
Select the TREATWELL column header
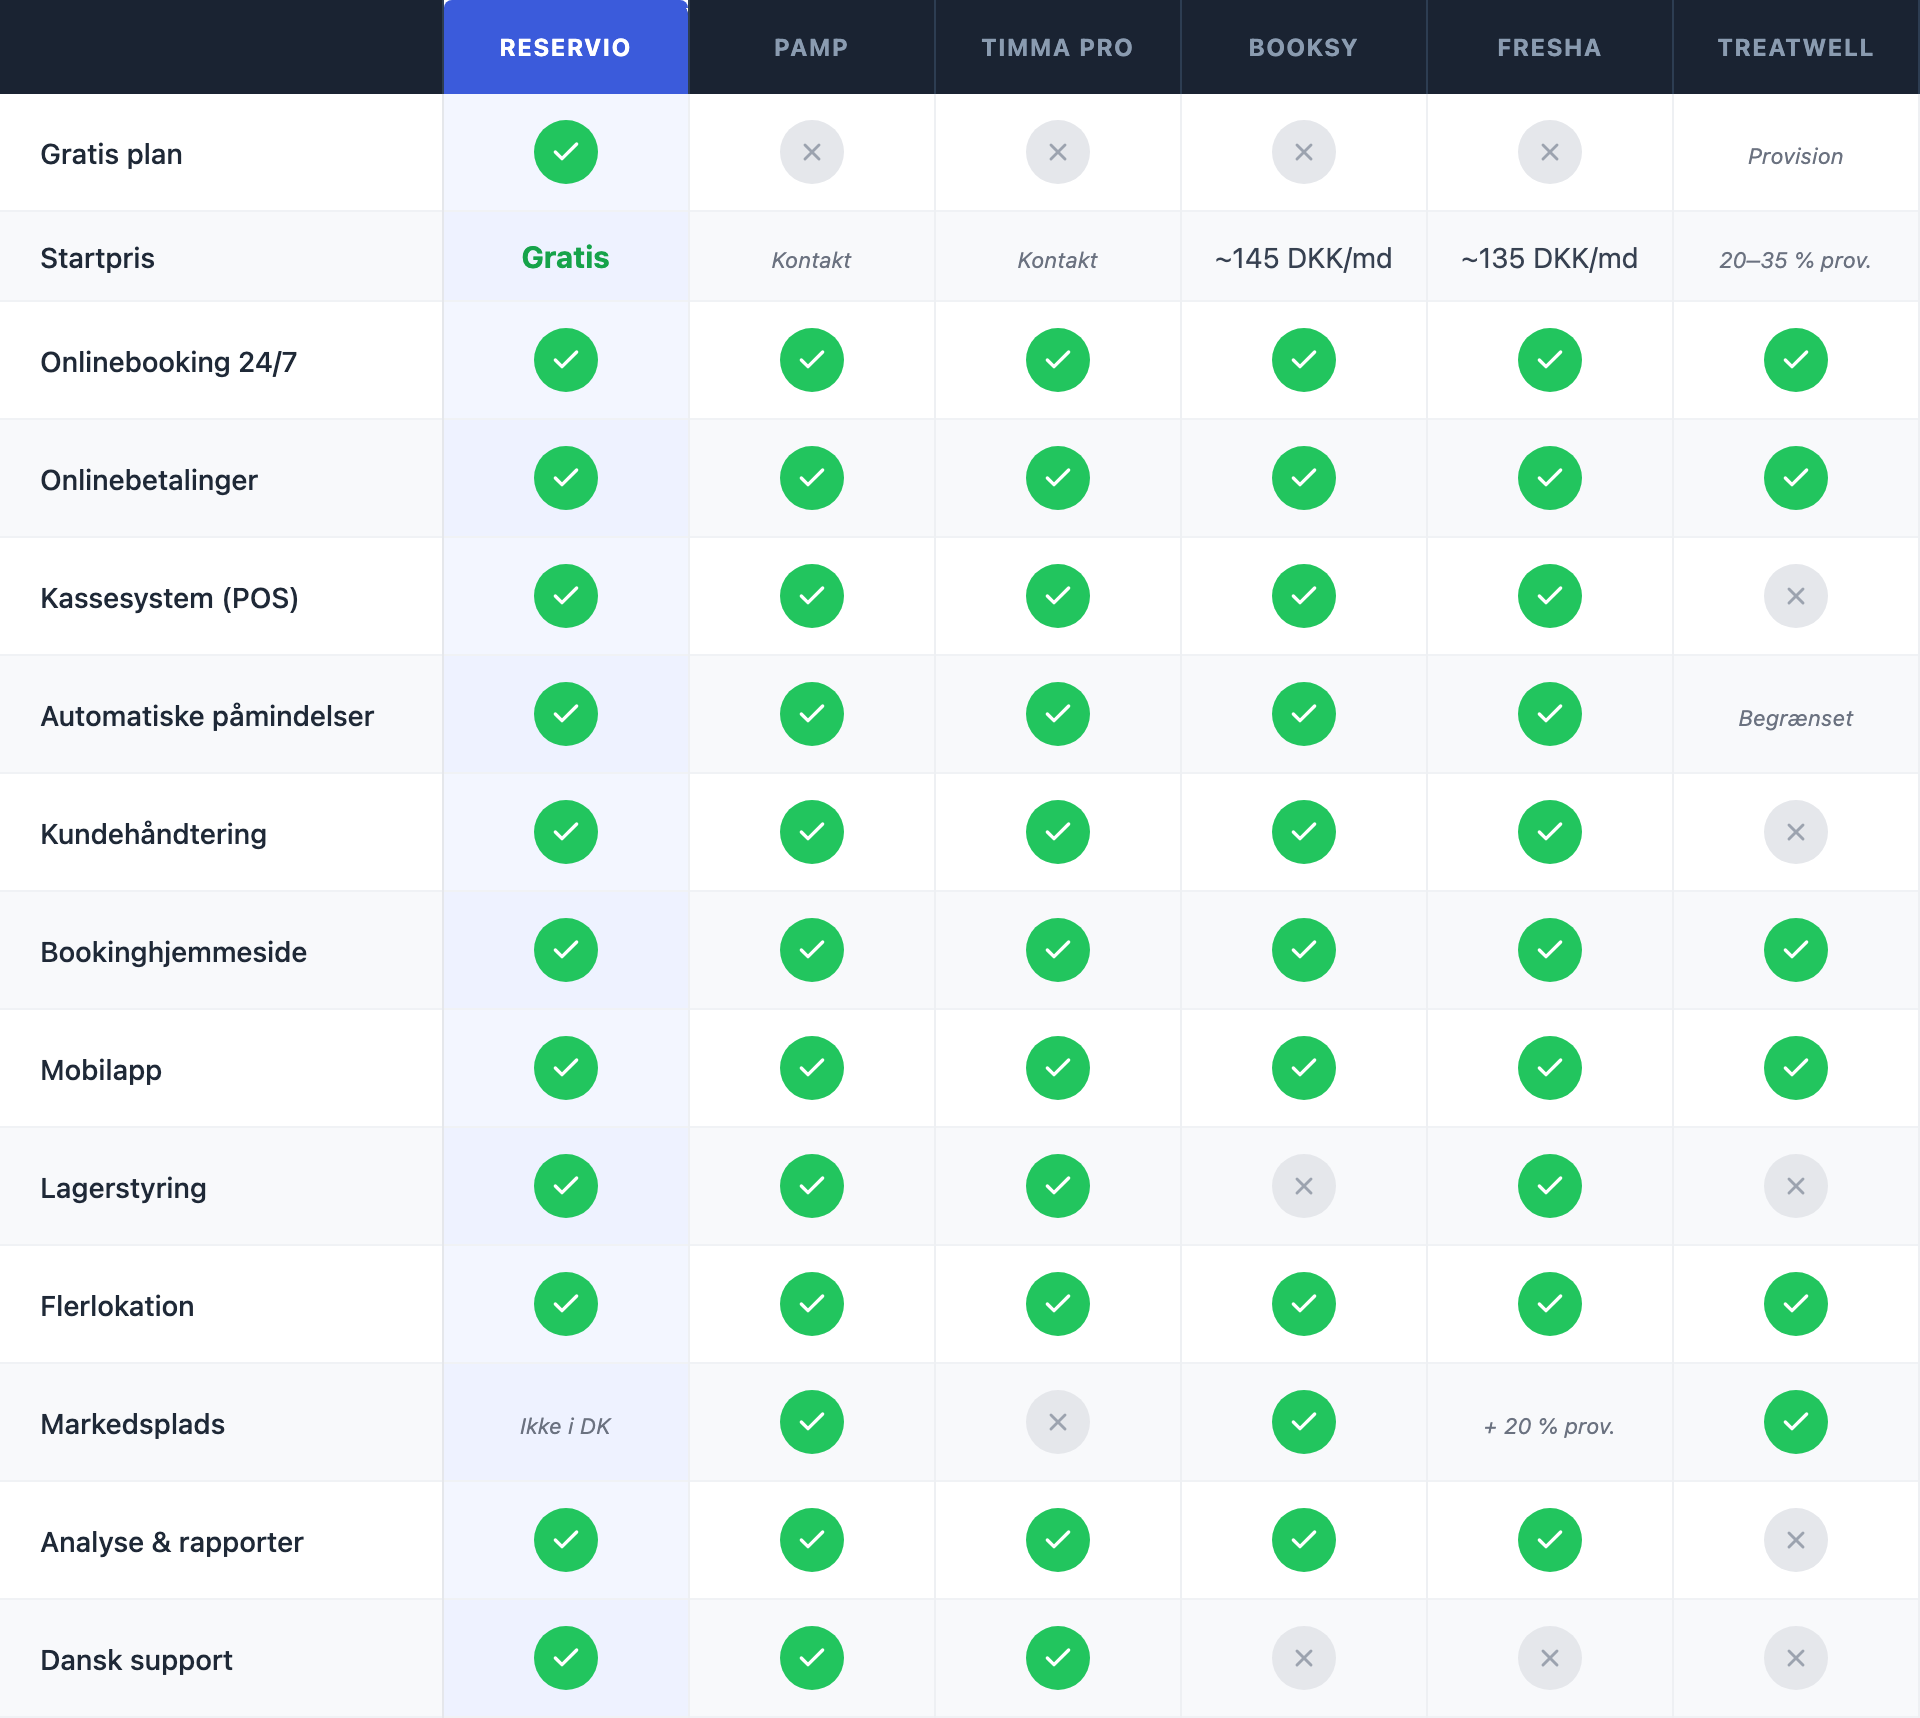coord(1795,47)
